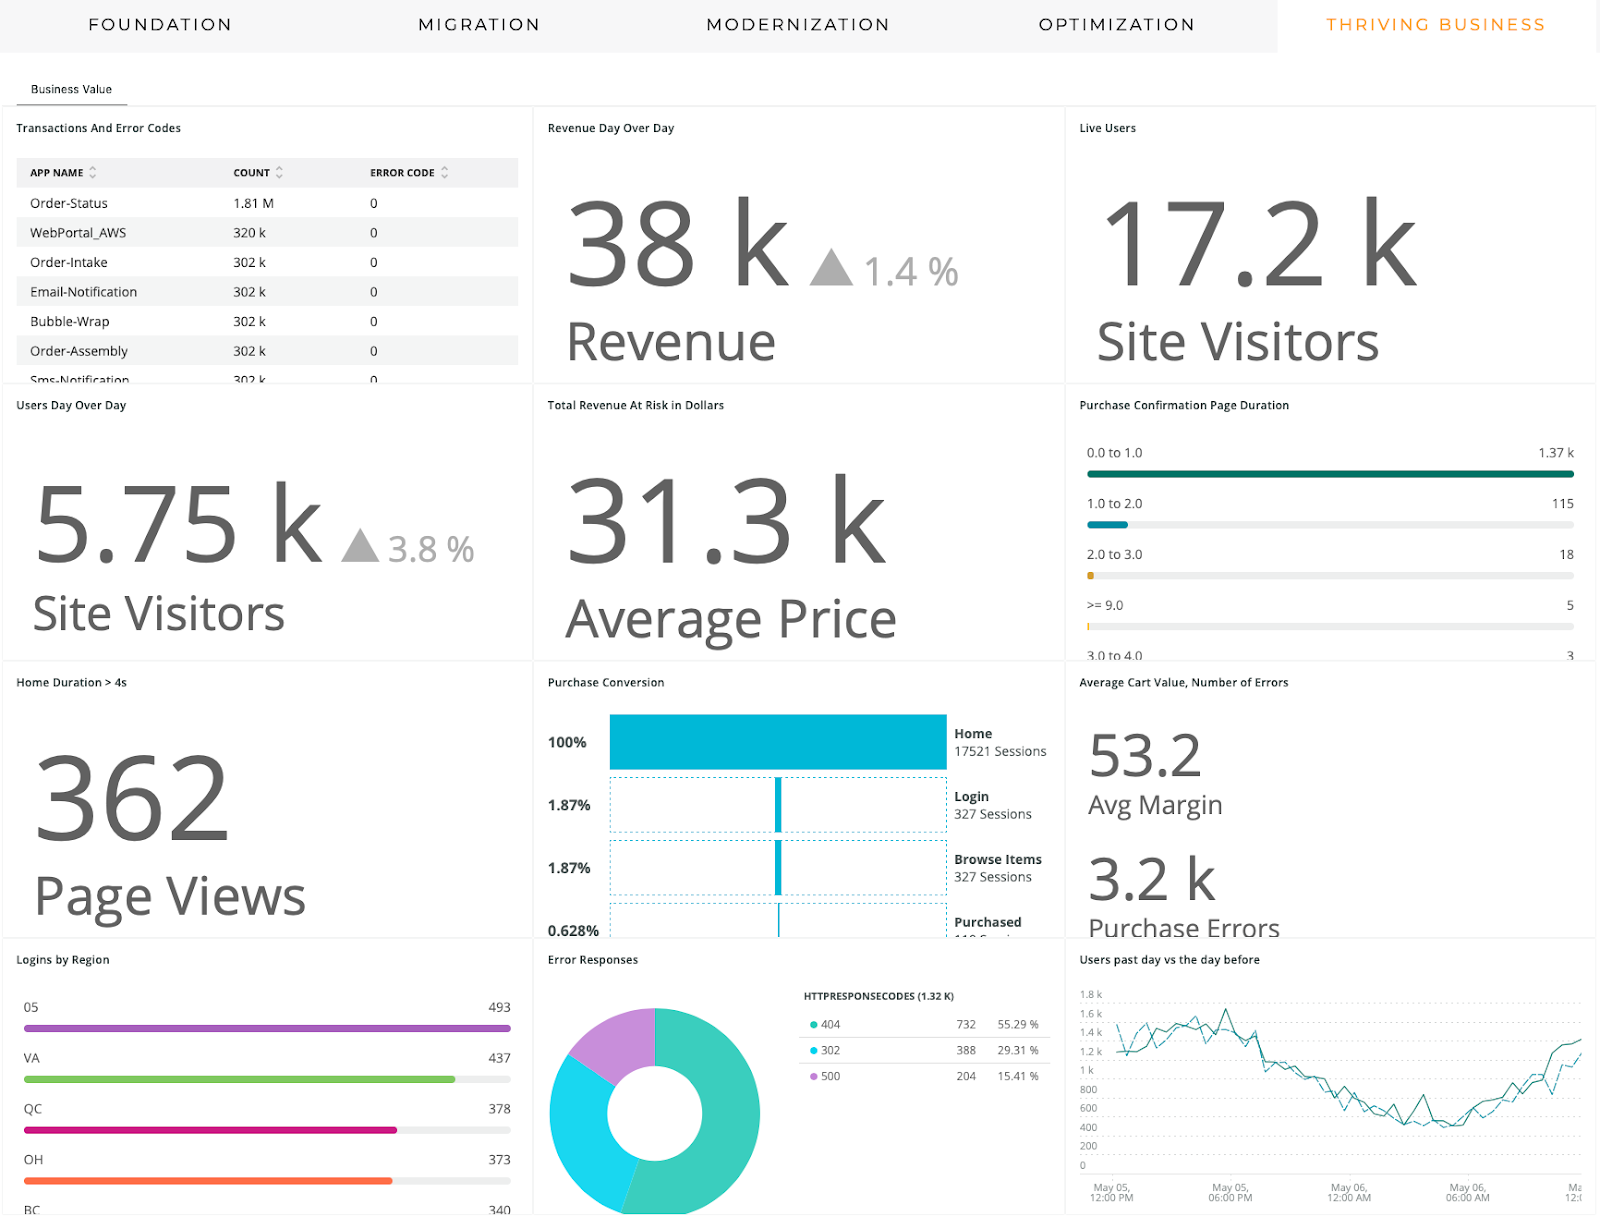Click the Home Duration > 4s title

click(x=72, y=683)
